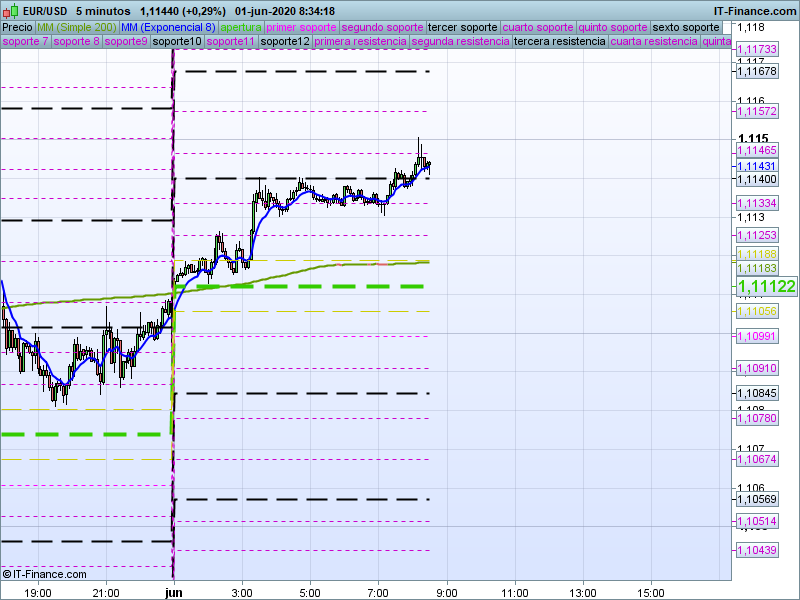
Task: Select the soporte10 label
Action: click(x=177, y=41)
